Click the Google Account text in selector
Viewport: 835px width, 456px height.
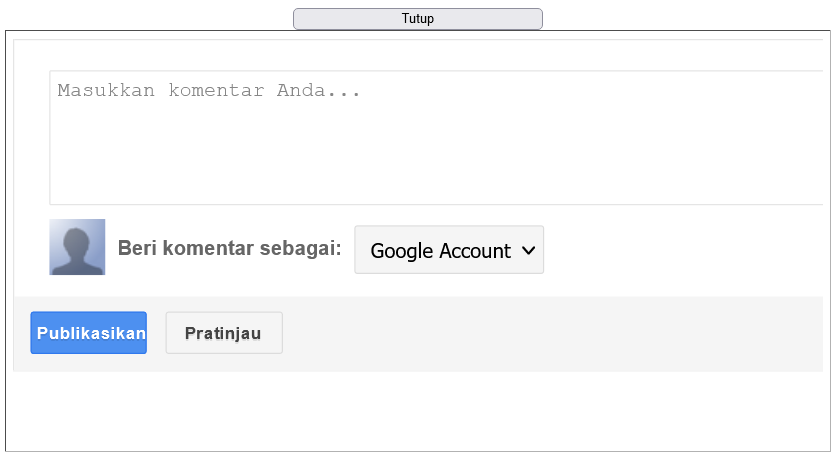tap(440, 251)
